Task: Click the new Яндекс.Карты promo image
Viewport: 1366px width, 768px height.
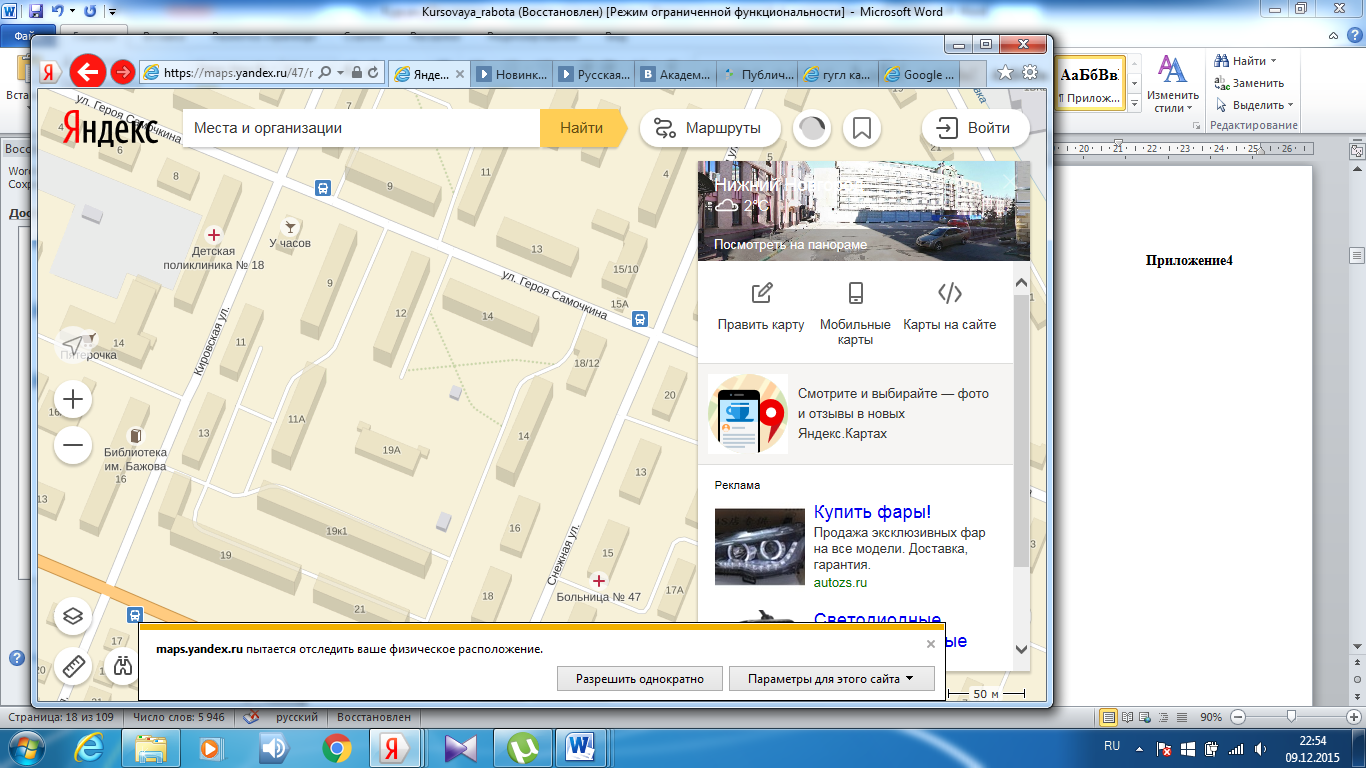Action: [748, 414]
